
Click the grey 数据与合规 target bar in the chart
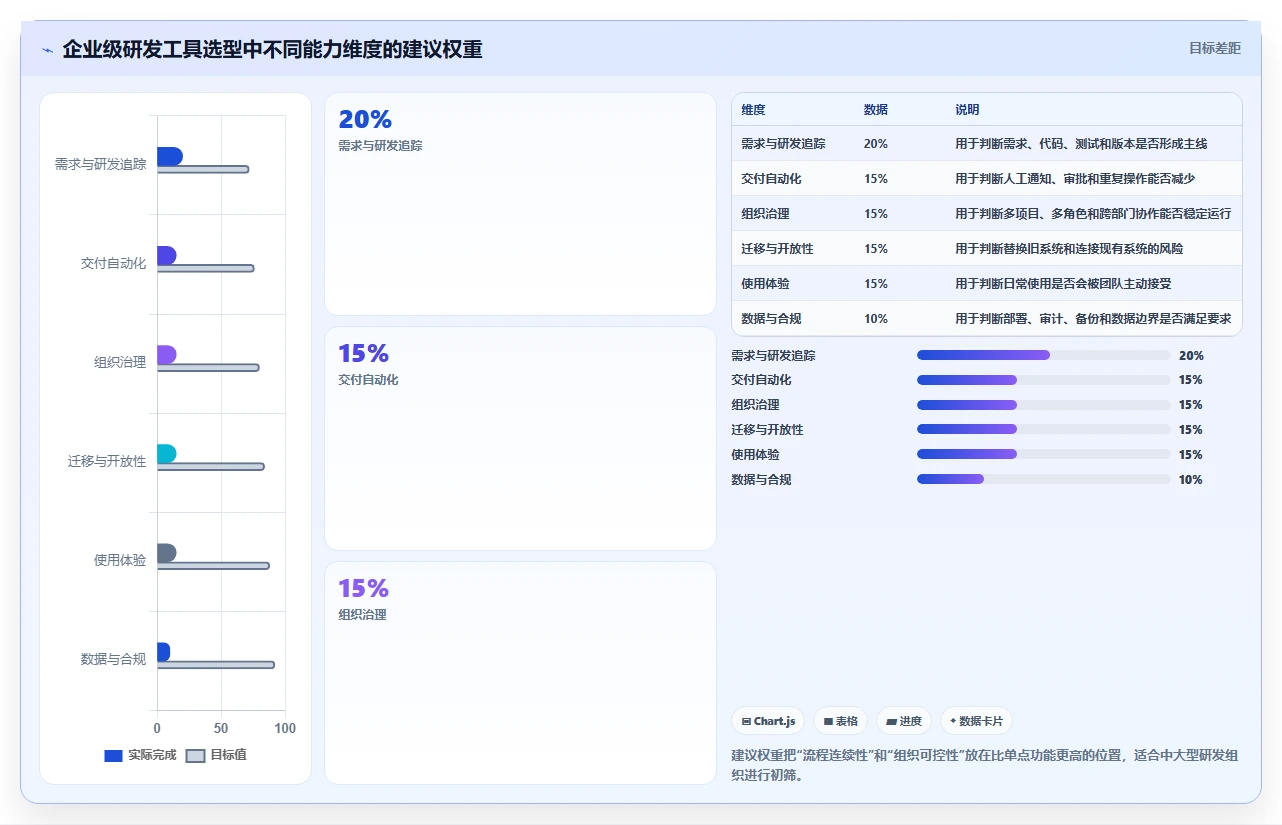click(215, 665)
